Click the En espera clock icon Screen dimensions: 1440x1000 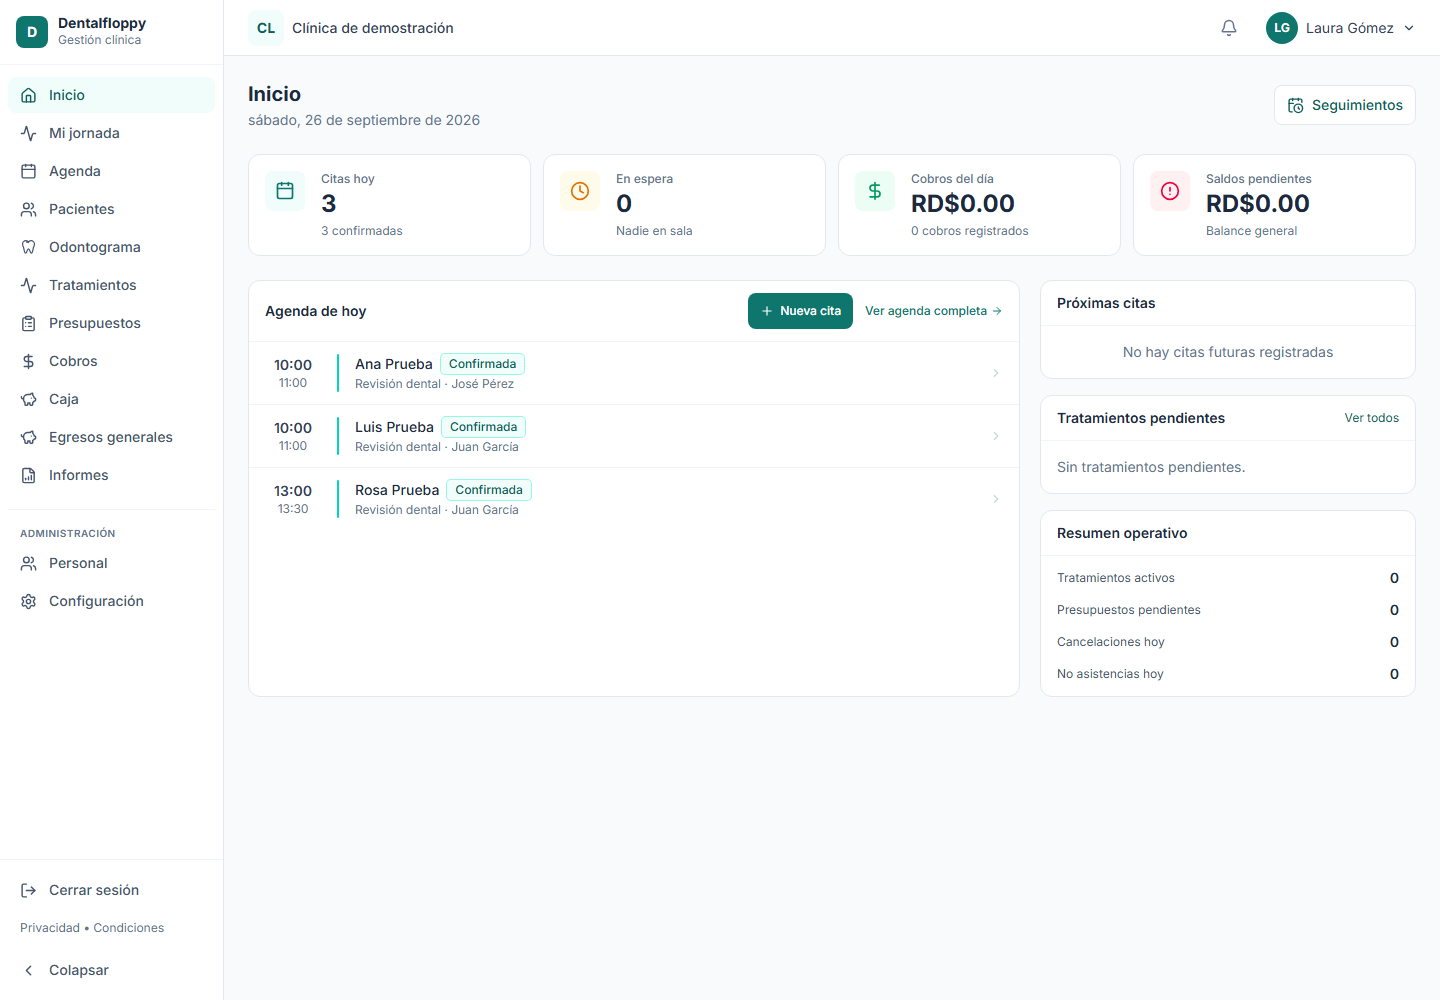pyautogui.click(x=580, y=191)
